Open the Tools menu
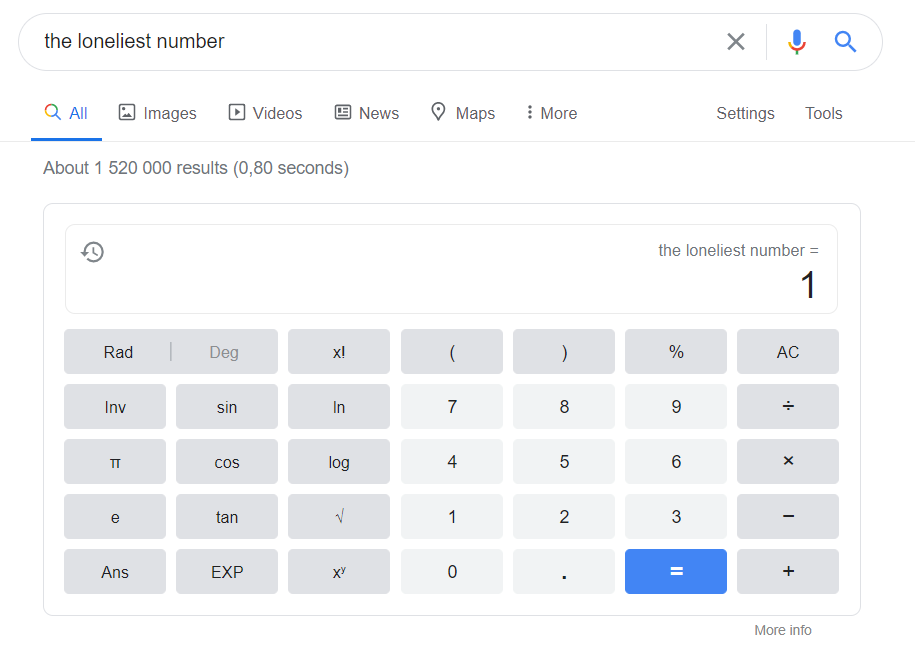915x651 pixels. 823,113
